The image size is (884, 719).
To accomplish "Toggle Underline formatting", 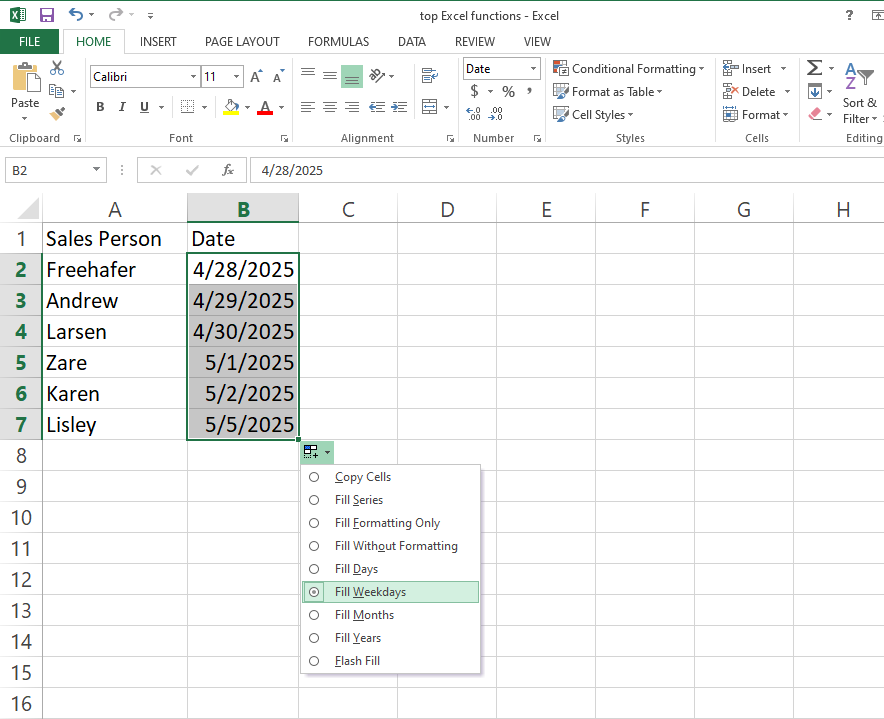I will [144, 107].
